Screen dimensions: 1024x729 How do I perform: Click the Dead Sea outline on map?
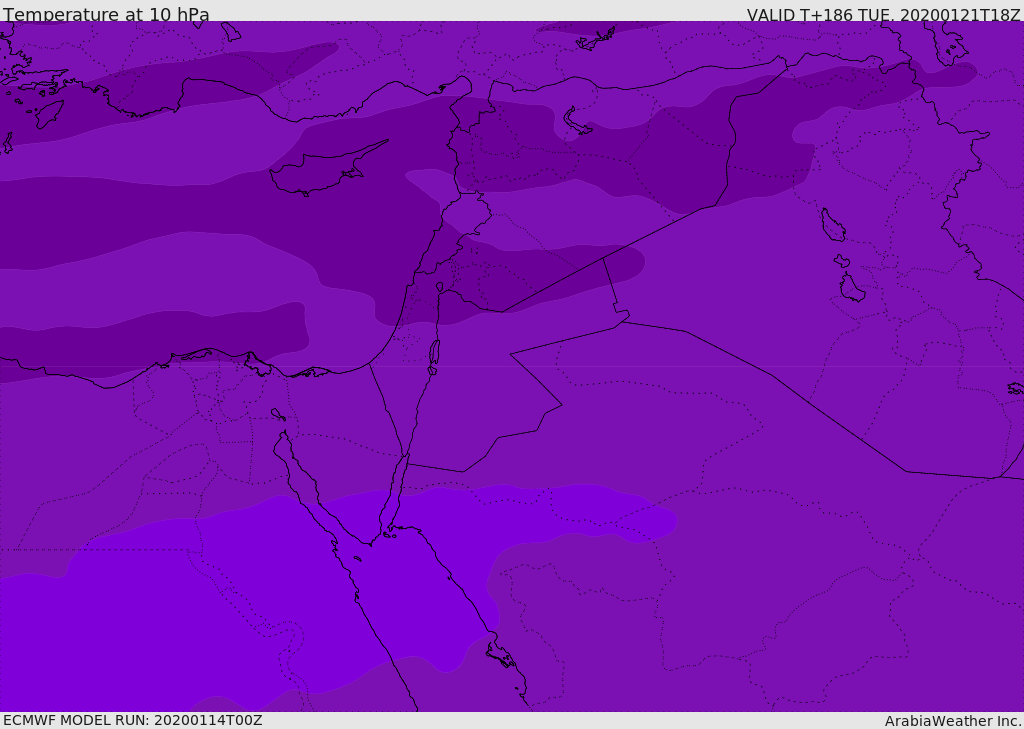434,356
